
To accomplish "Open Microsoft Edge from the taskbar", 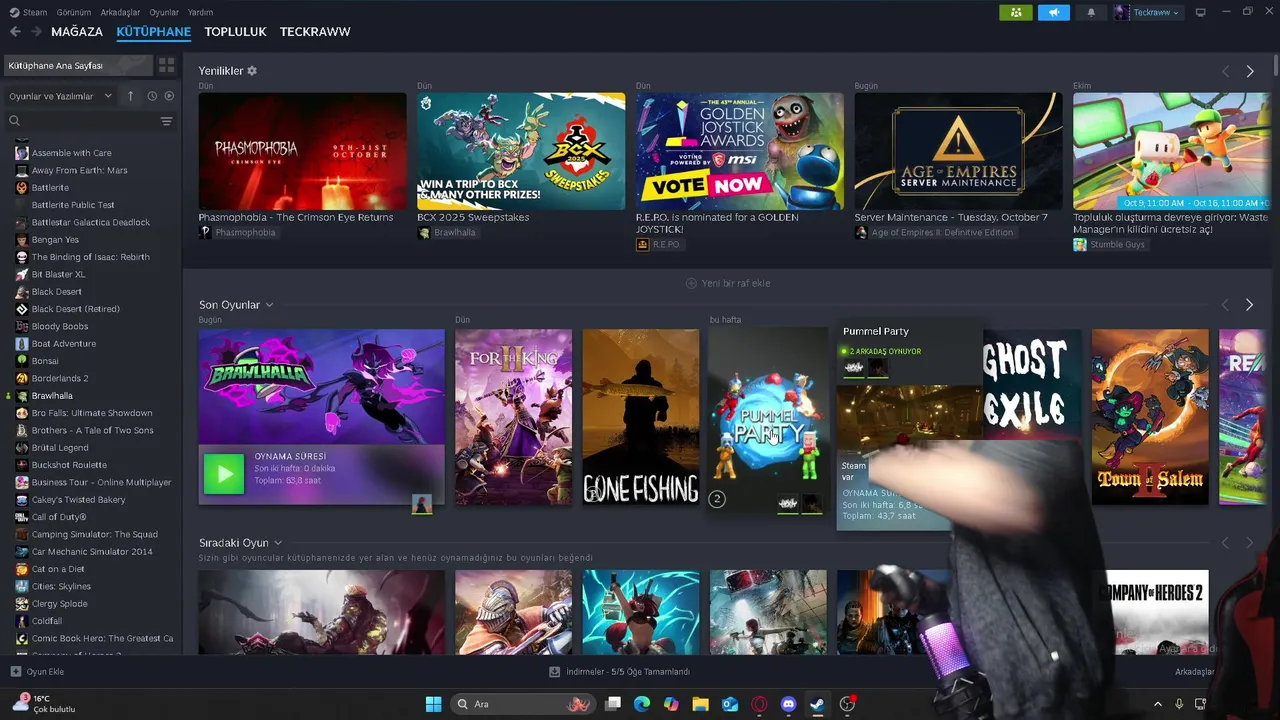I will click(642, 704).
